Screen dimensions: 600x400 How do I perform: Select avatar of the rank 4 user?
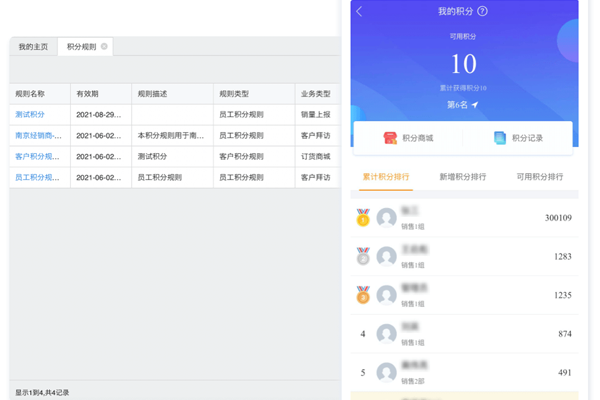coord(387,334)
